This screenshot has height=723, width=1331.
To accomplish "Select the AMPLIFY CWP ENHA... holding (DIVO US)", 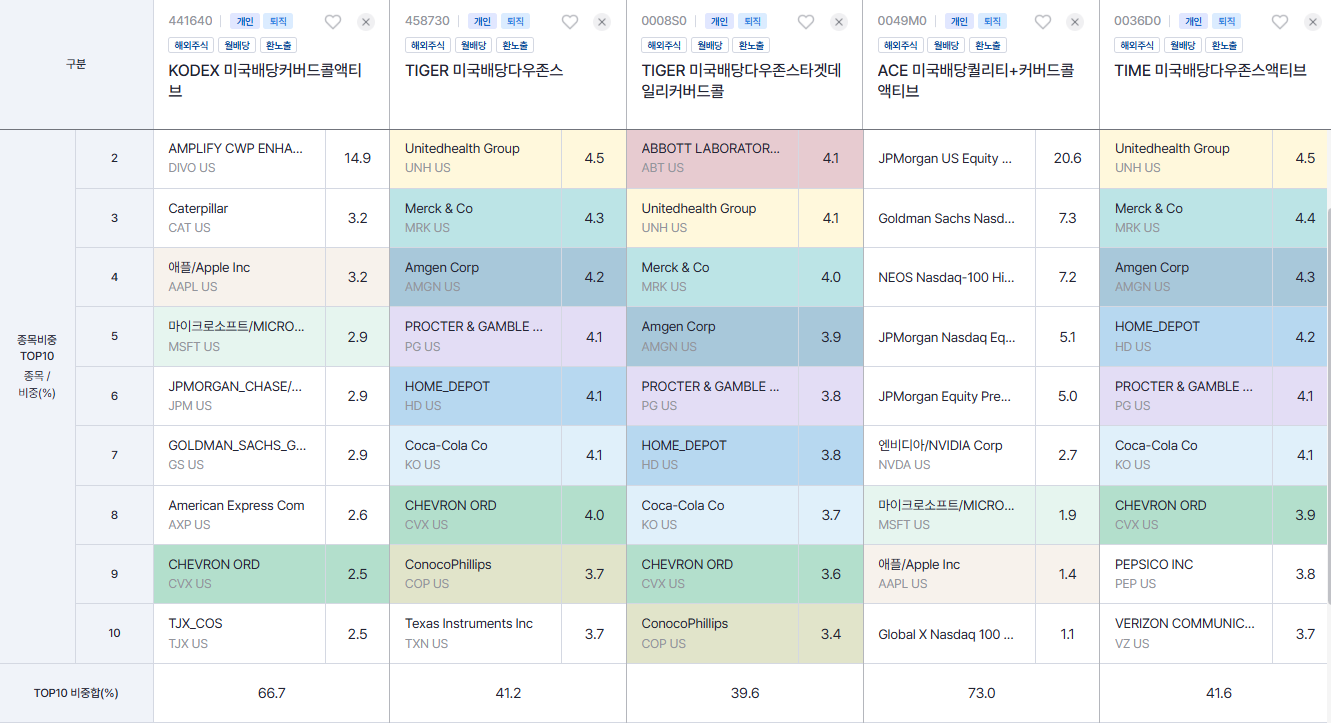I will click(x=239, y=158).
